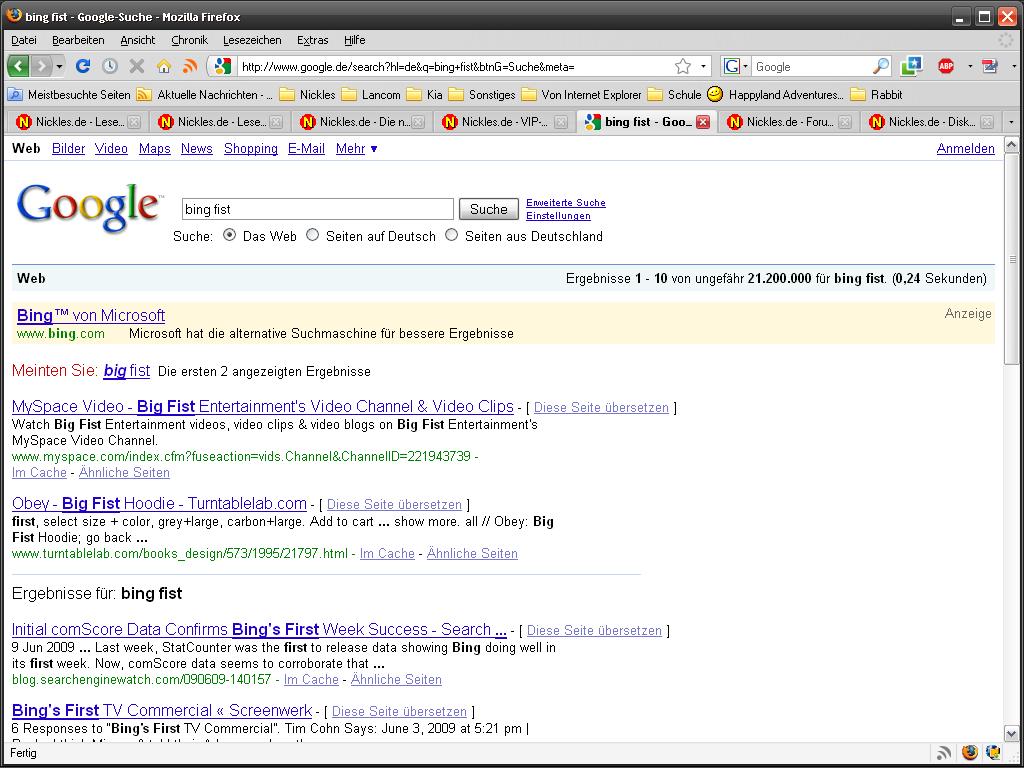Switch to the Nickles.de - VIP tab
1024x768 pixels.
[x=505, y=122]
